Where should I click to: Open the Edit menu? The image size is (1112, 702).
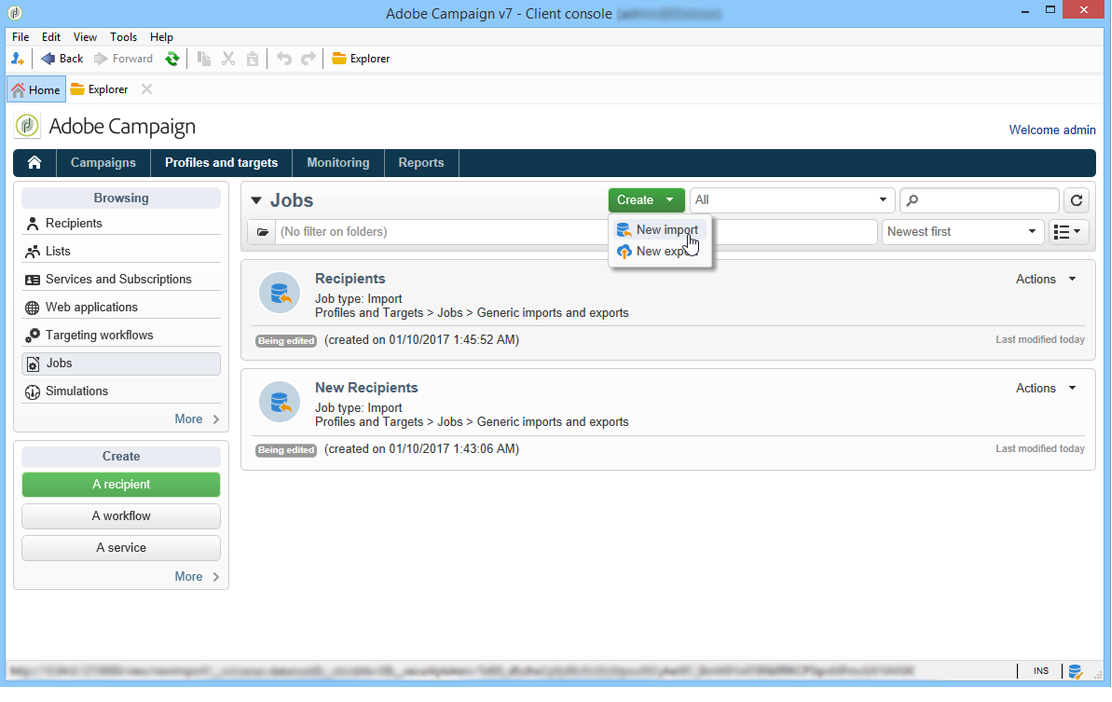51,37
